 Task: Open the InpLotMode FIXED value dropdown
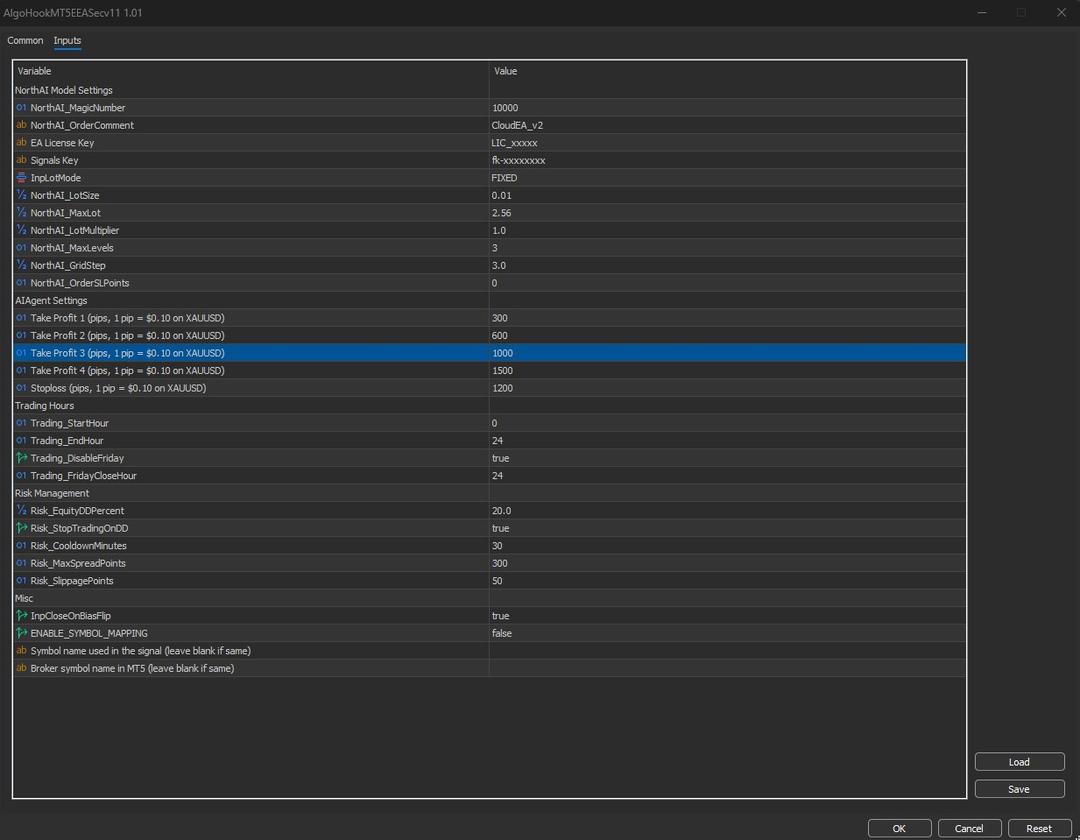tap(726, 178)
